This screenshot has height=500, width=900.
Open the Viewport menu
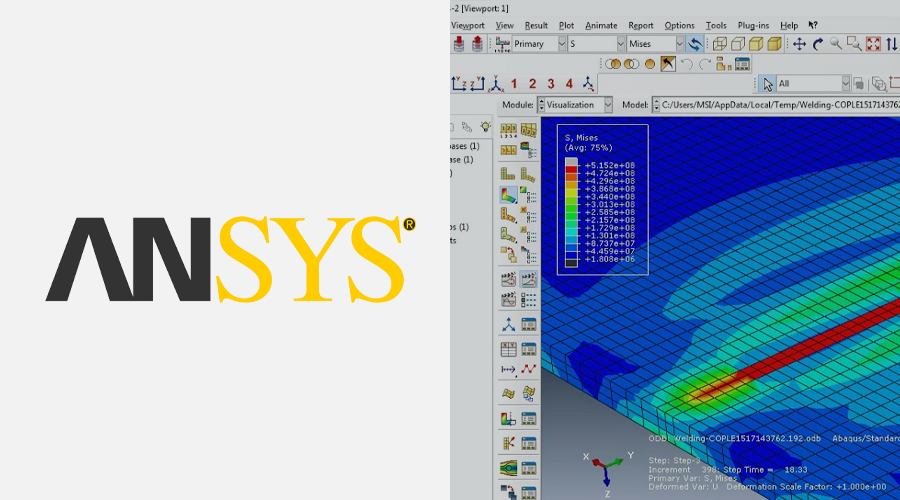coord(468,25)
